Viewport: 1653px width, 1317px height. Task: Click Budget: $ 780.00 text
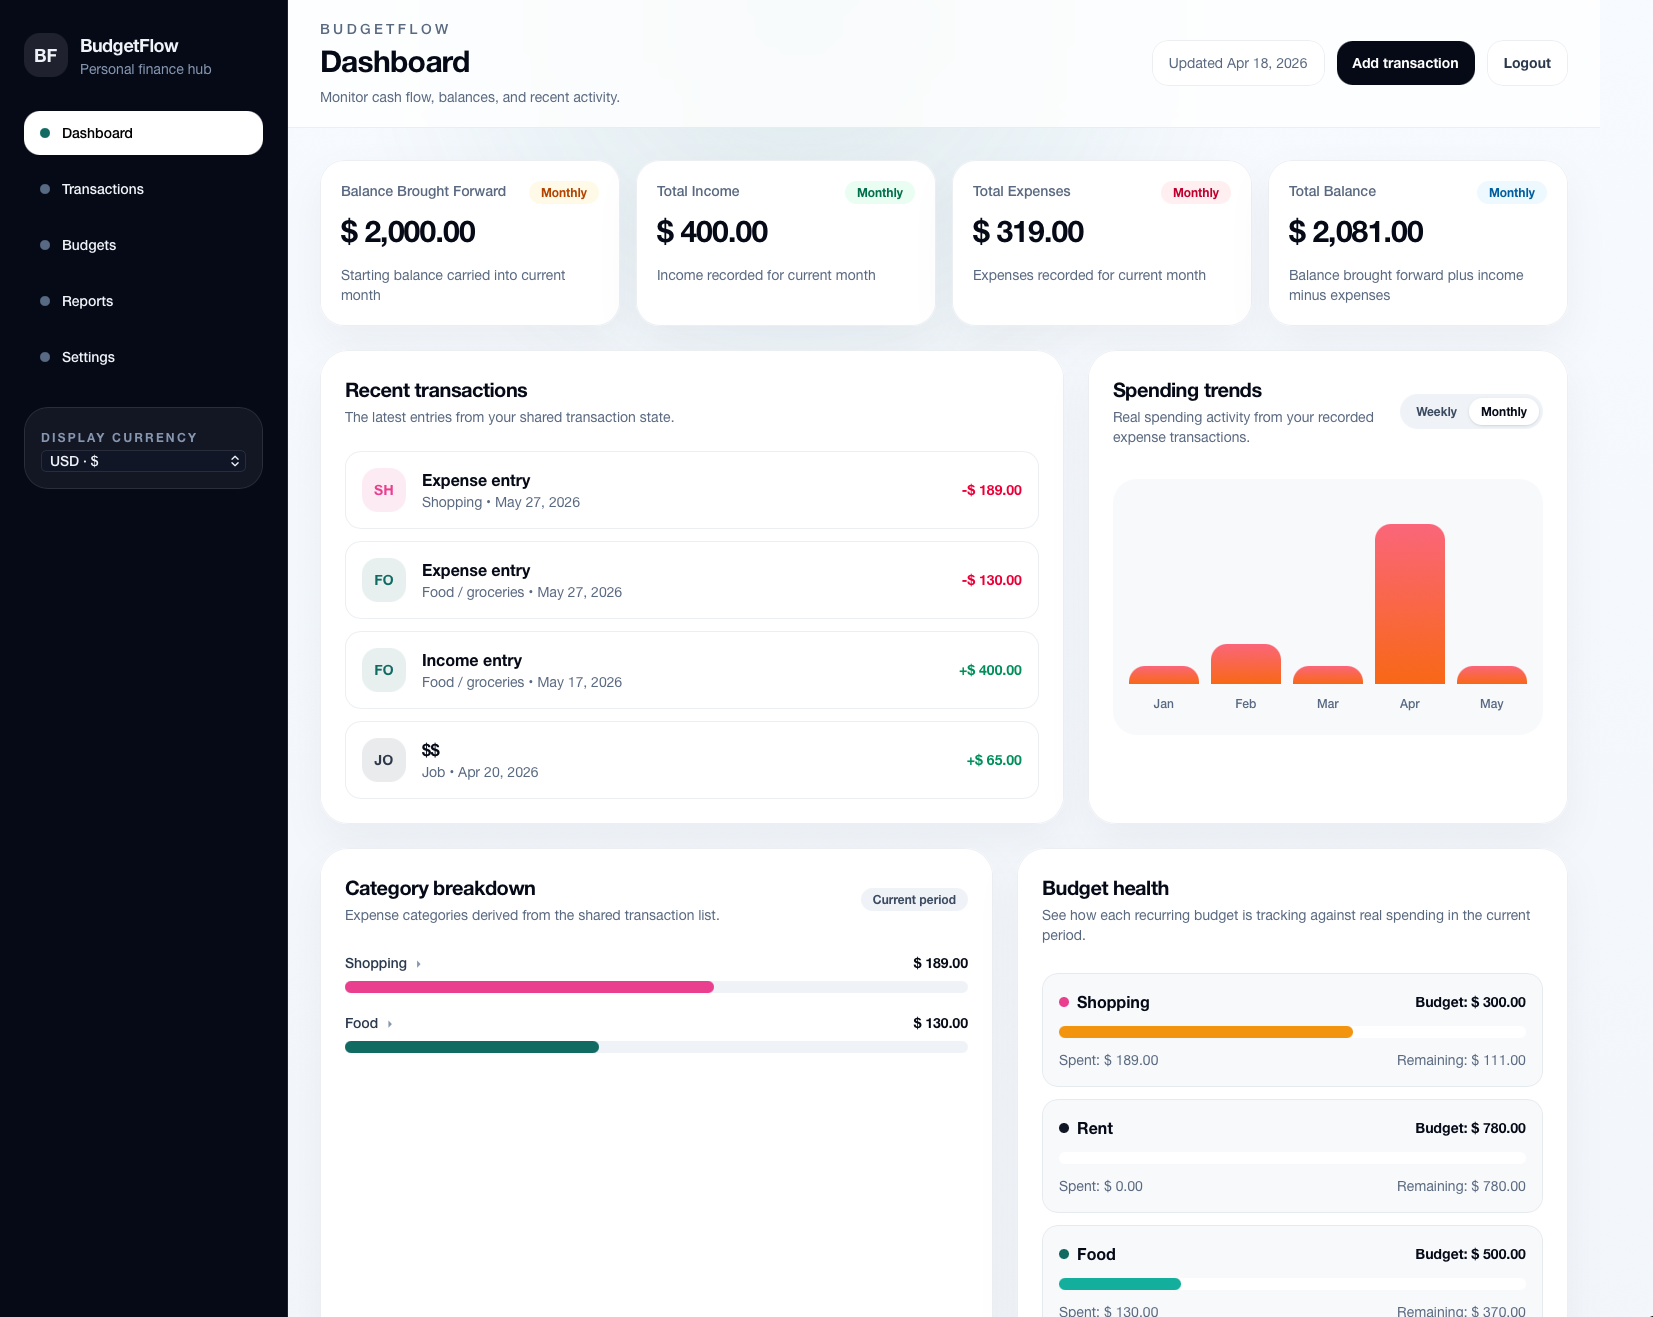1470,1128
